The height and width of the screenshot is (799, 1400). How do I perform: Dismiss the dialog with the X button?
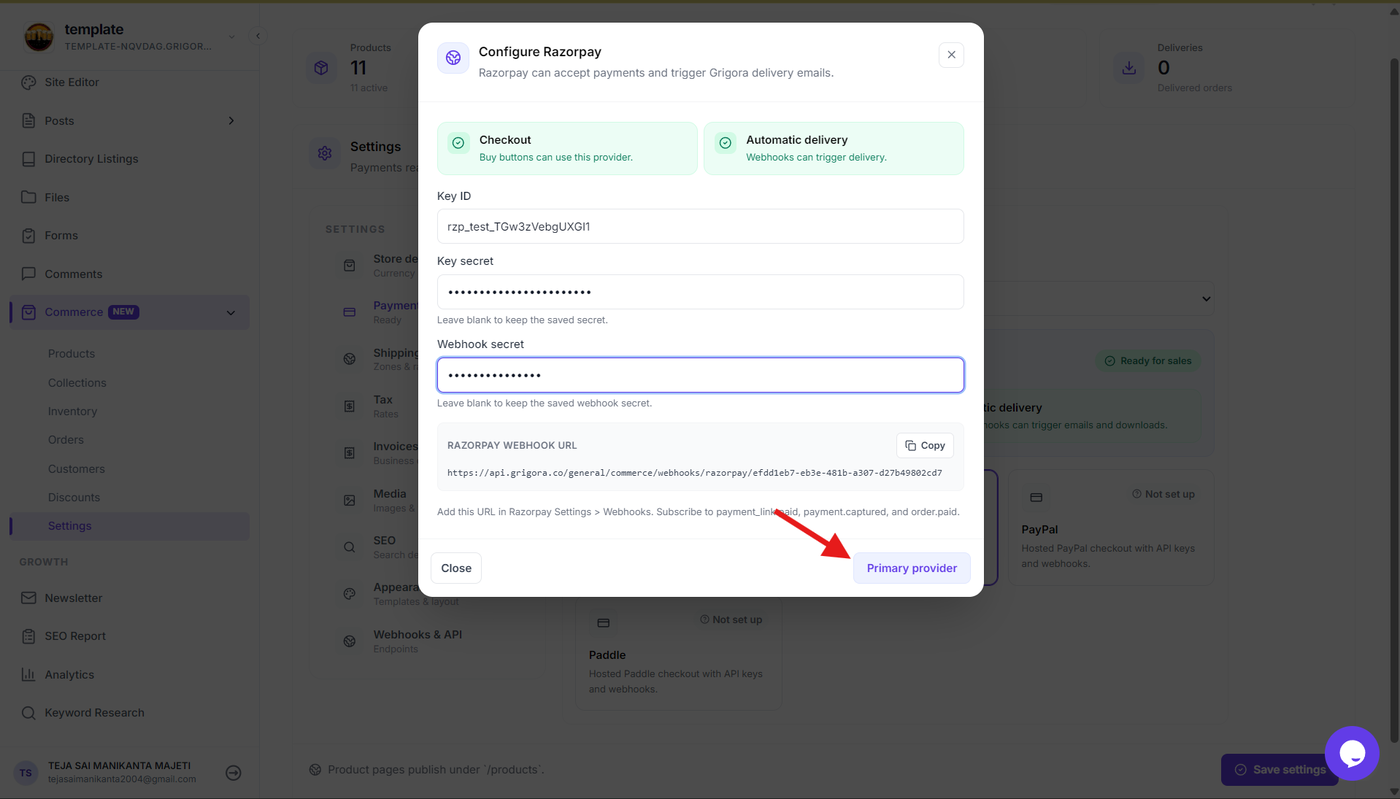(951, 55)
